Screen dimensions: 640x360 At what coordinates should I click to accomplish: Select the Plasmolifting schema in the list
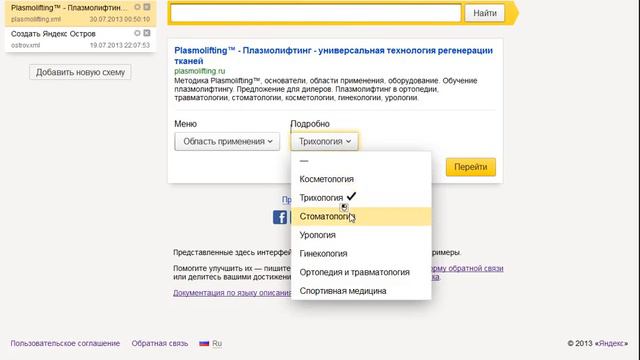80,13
